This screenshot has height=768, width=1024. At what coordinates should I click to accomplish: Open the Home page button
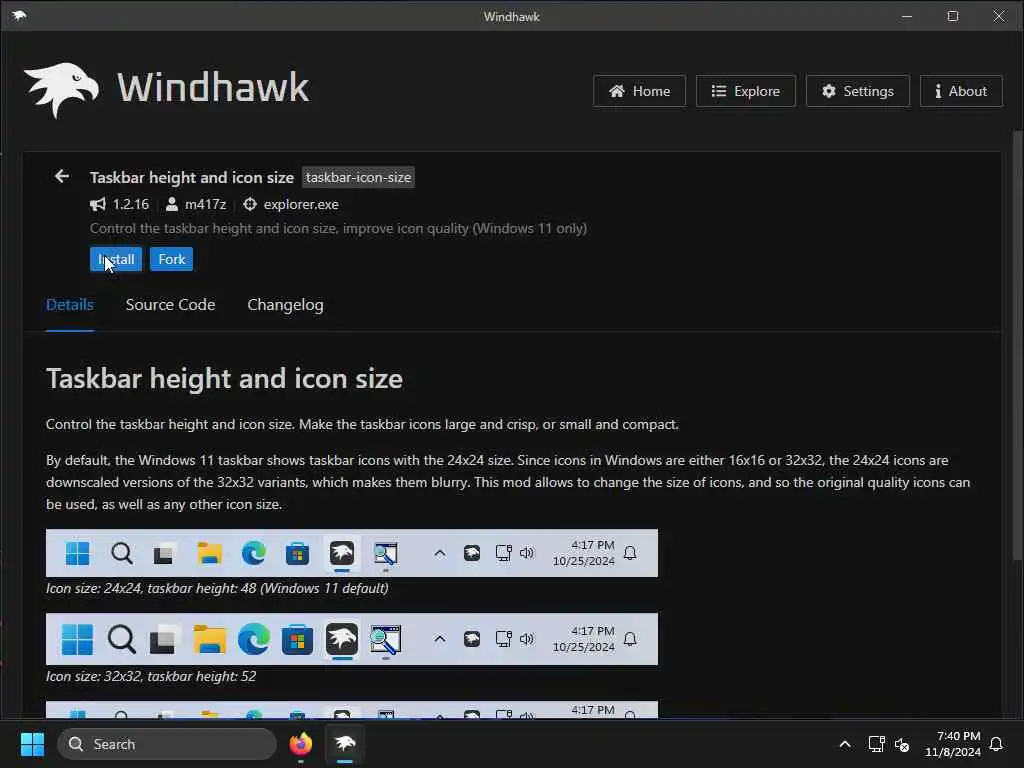[639, 91]
